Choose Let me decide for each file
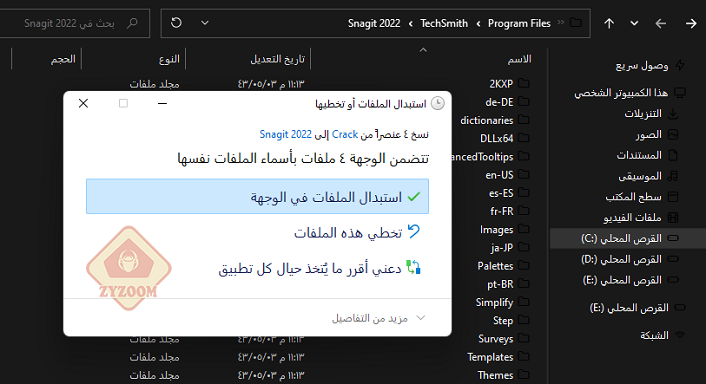Image resolution: width=706 pixels, height=384 pixels. pos(320,268)
